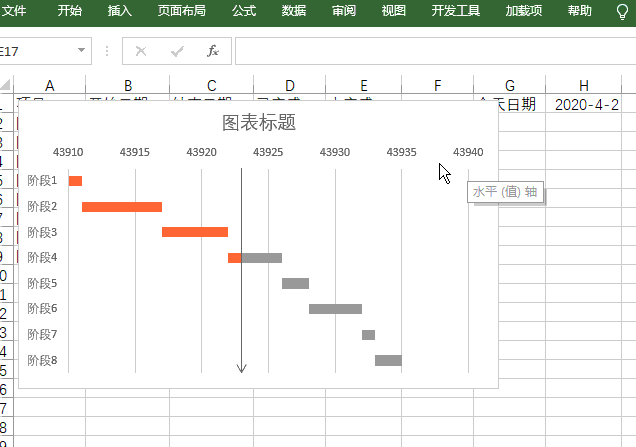Select column C header
Image resolution: width=636 pixels, height=447 pixels.
(211, 85)
